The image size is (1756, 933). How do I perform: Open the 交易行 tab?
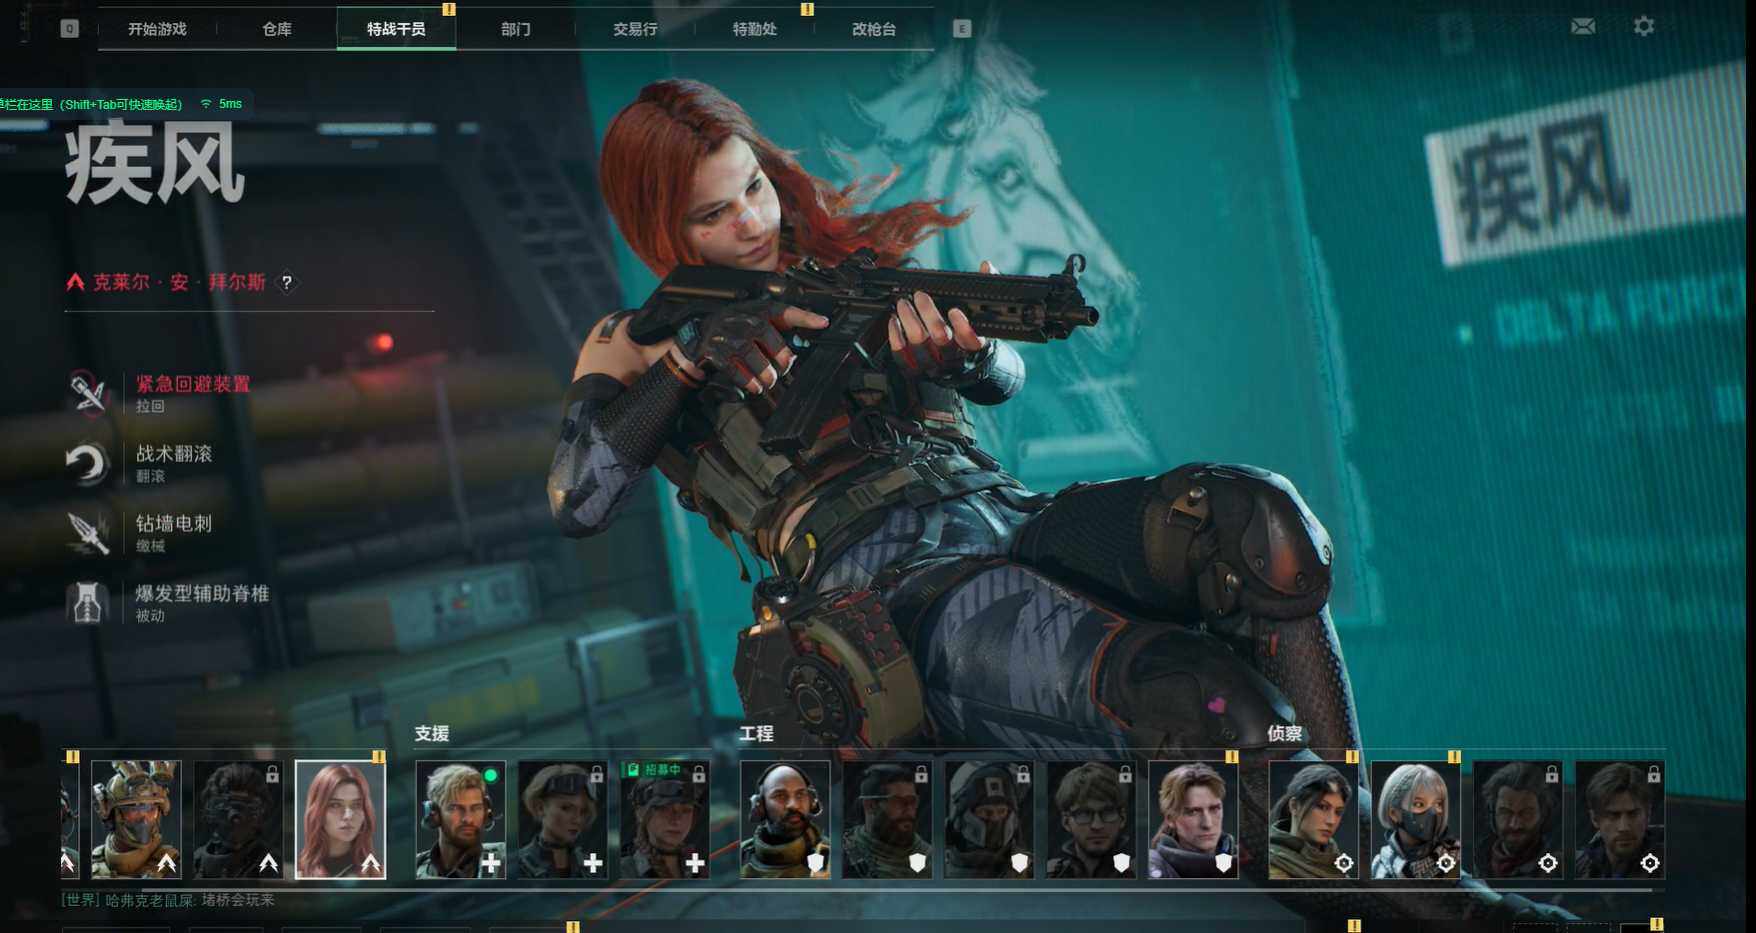click(x=635, y=29)
